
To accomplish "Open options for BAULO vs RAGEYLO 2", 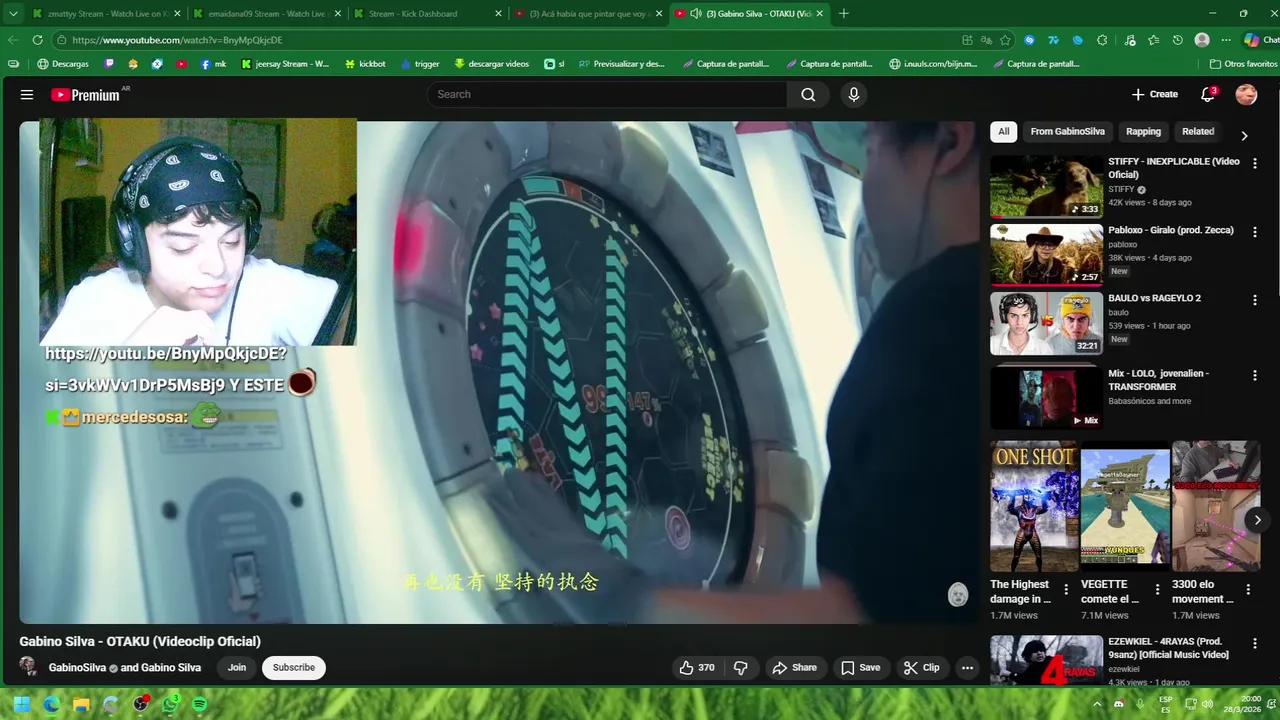I will click(x=1255, y=299).
